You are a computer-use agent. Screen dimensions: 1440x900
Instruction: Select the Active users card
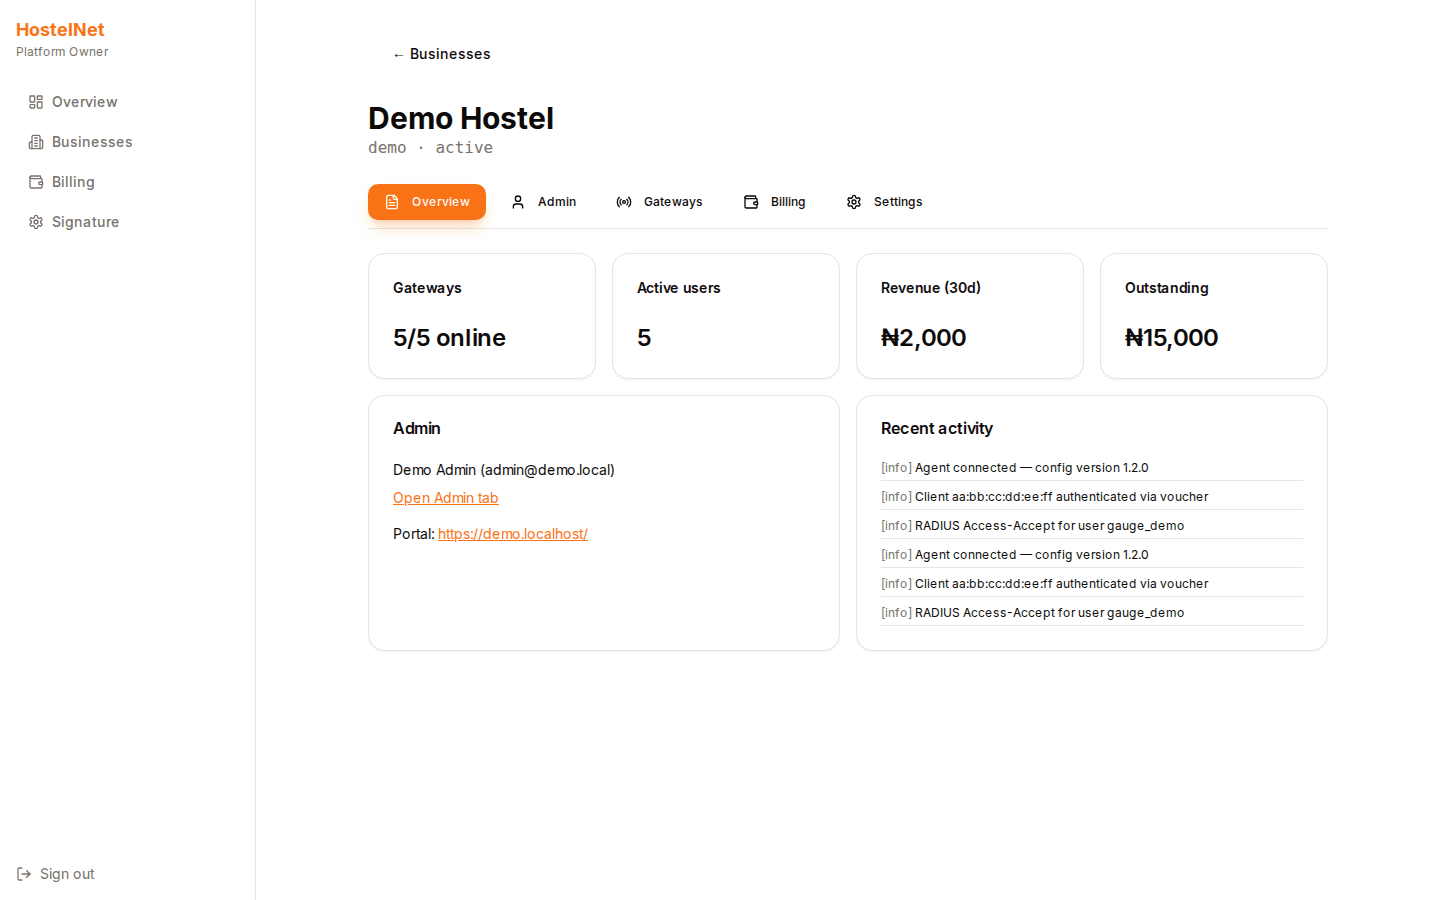(x=726, y=316)
